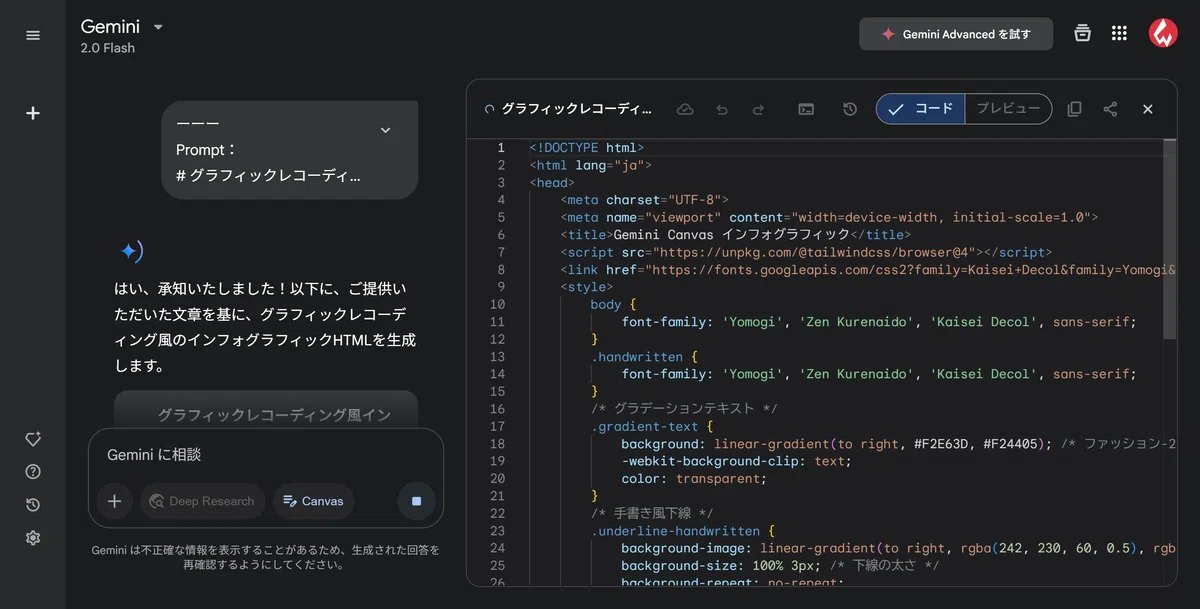Open activity history in sidebar
This screenshot has width=1200, height=609.
pos(33,505)
